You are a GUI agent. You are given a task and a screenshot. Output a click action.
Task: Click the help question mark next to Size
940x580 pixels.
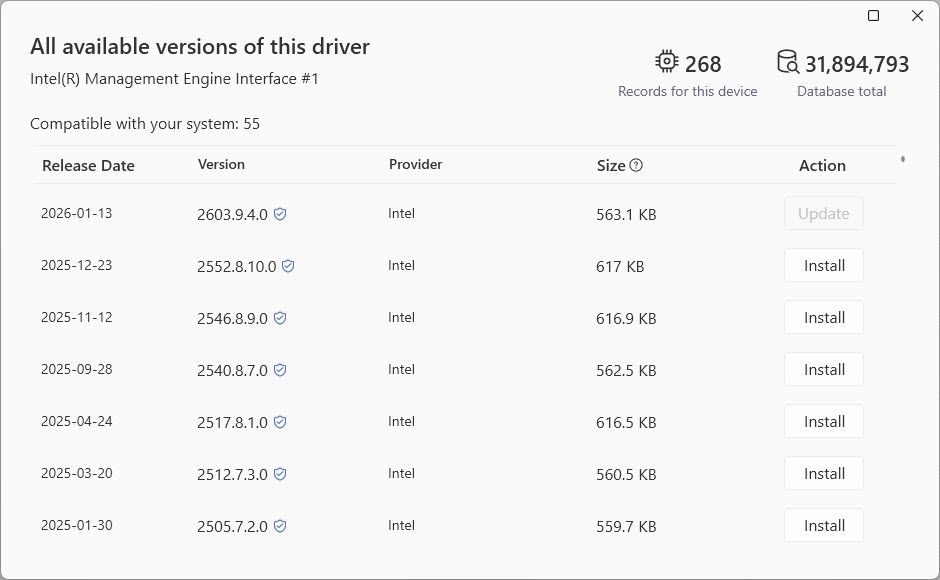(636, 166)
